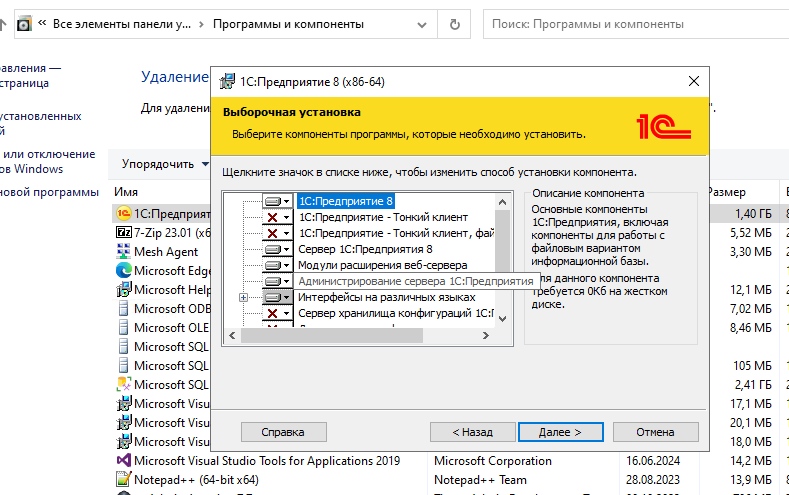Image resolution: width=789 pixels, height=495 pixels.
Task: Select the 1С:Предприятие 8 component row
Action: 345,201
